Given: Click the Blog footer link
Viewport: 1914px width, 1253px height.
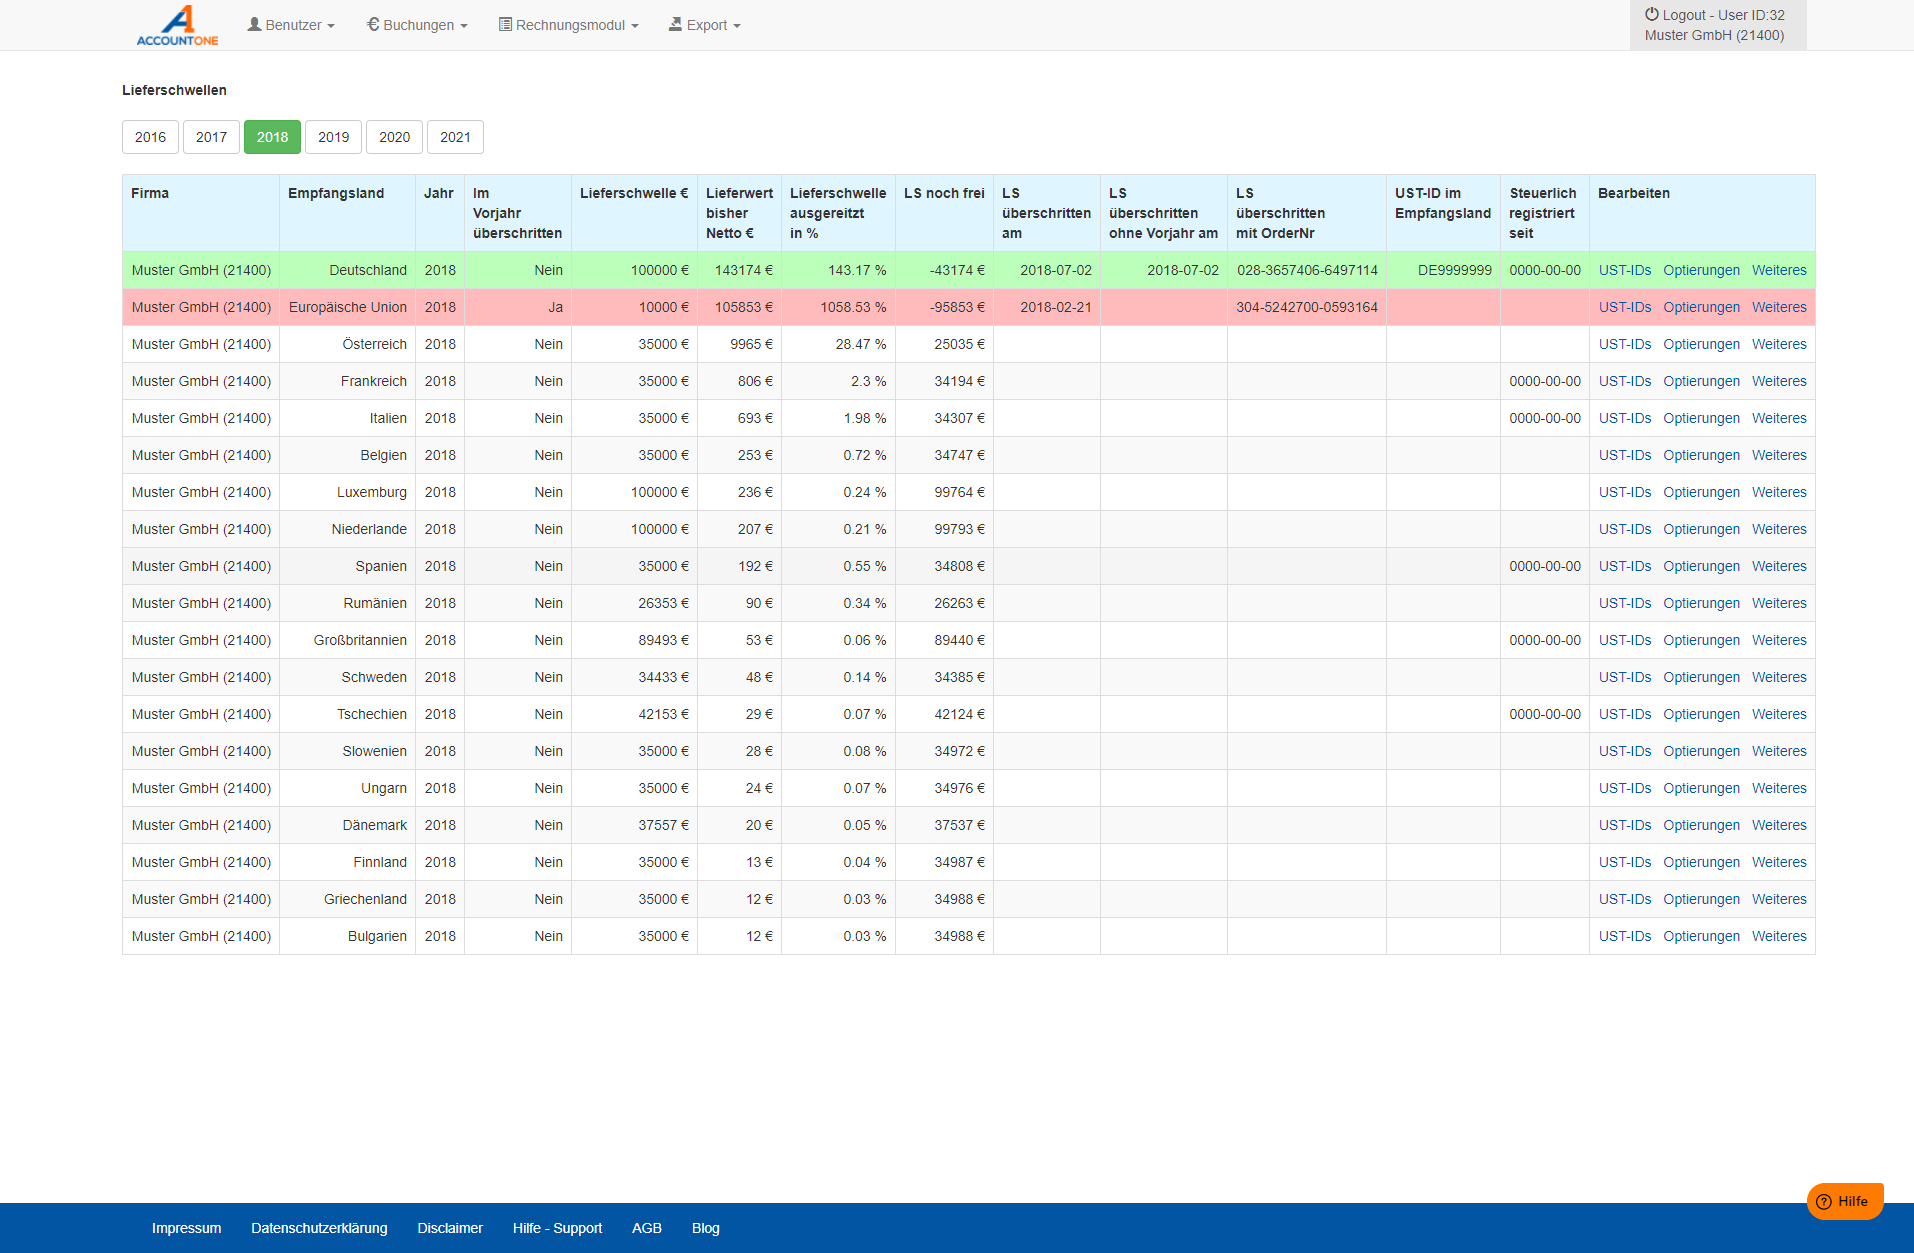Looking at the screenshot, I should 705,1228.
